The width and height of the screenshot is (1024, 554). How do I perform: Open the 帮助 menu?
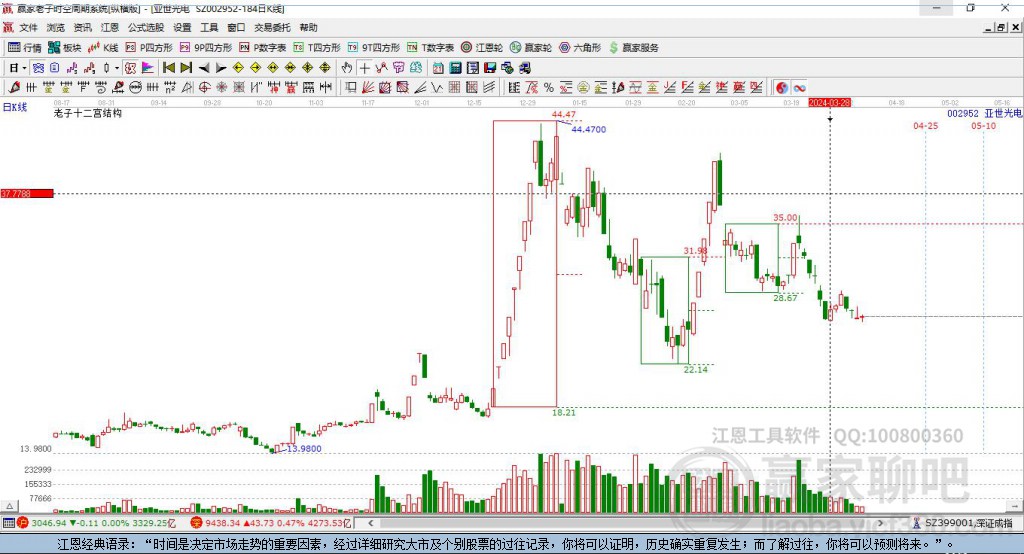click(x=308, y=27)
